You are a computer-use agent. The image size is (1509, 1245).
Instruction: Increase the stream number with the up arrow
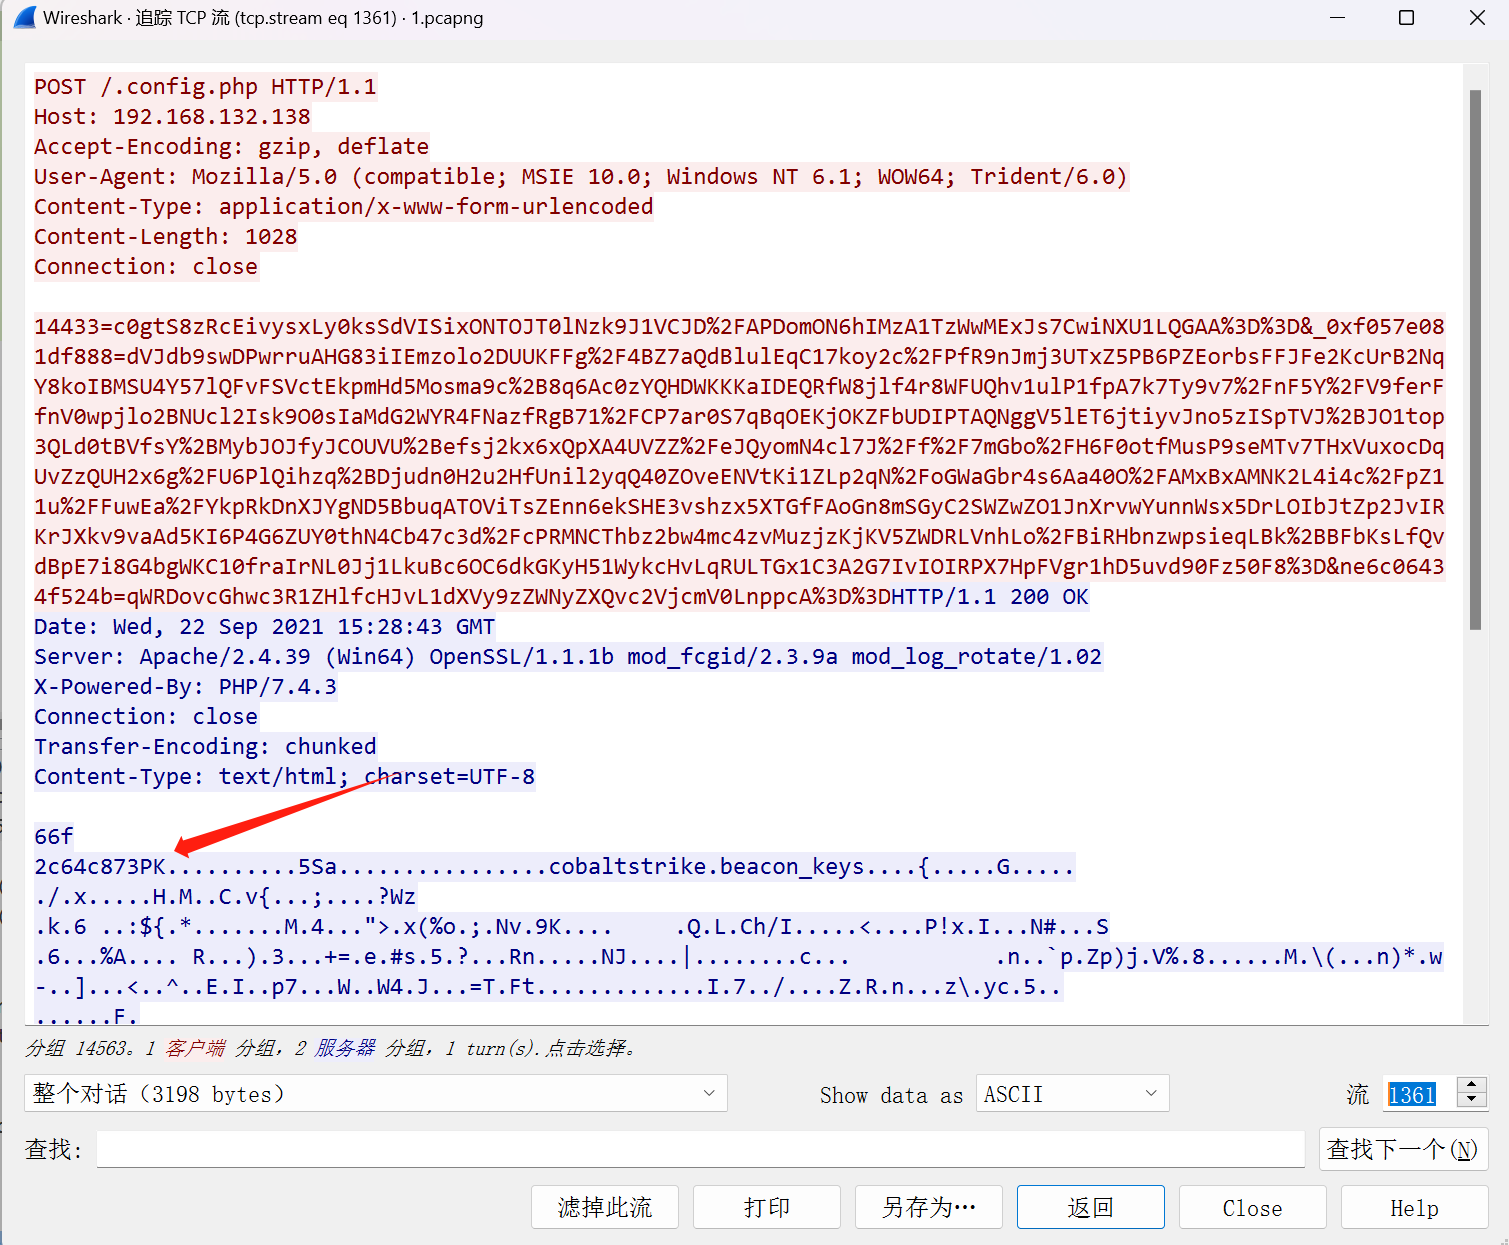[x=1472, y=1085]
